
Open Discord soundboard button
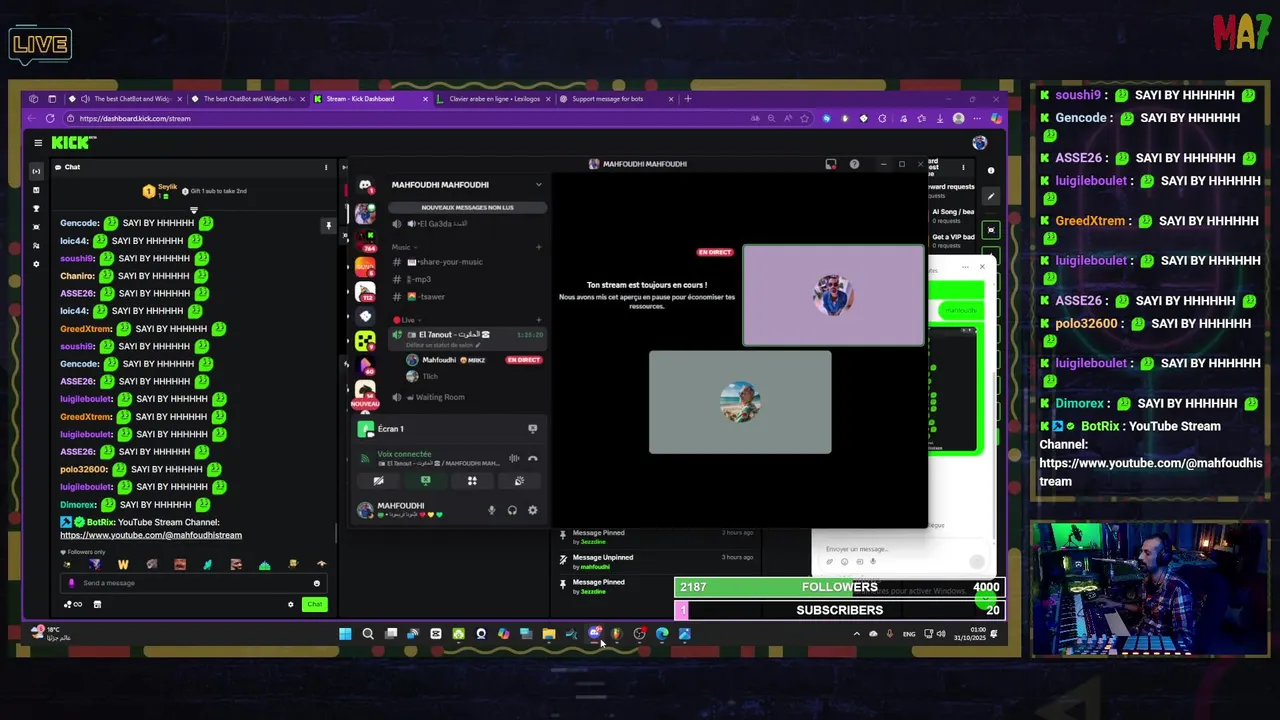pos(519,481)
